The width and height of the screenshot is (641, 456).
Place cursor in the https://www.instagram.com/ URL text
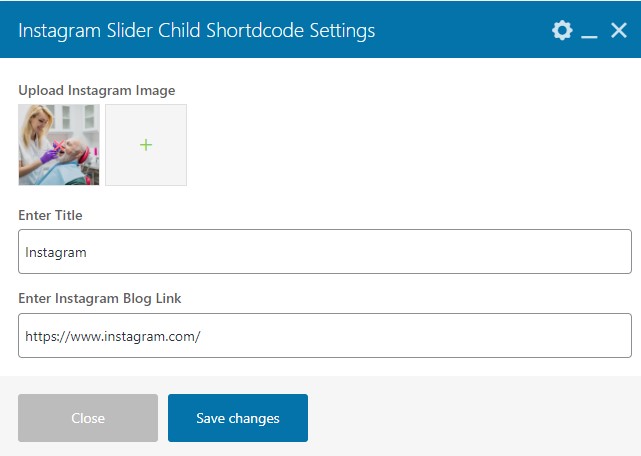click(113, 337)
